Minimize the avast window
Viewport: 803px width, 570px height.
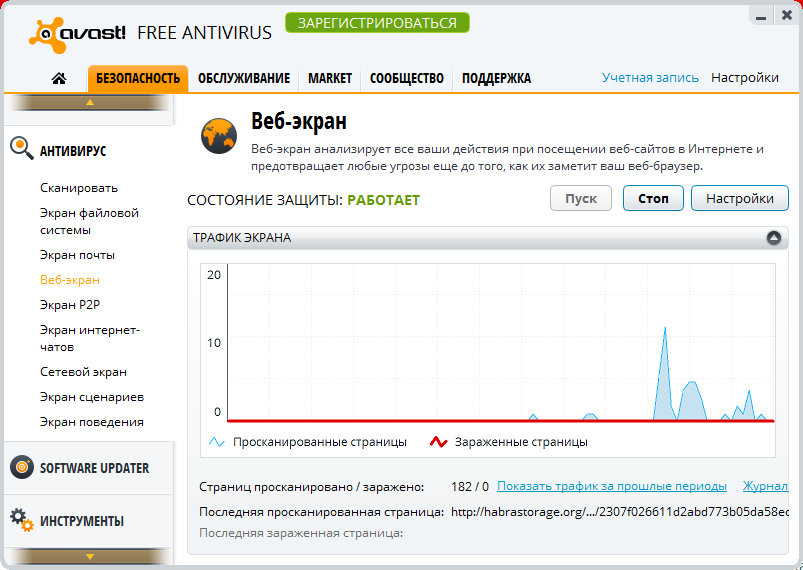pyautogui.click(x=761, y=17)
